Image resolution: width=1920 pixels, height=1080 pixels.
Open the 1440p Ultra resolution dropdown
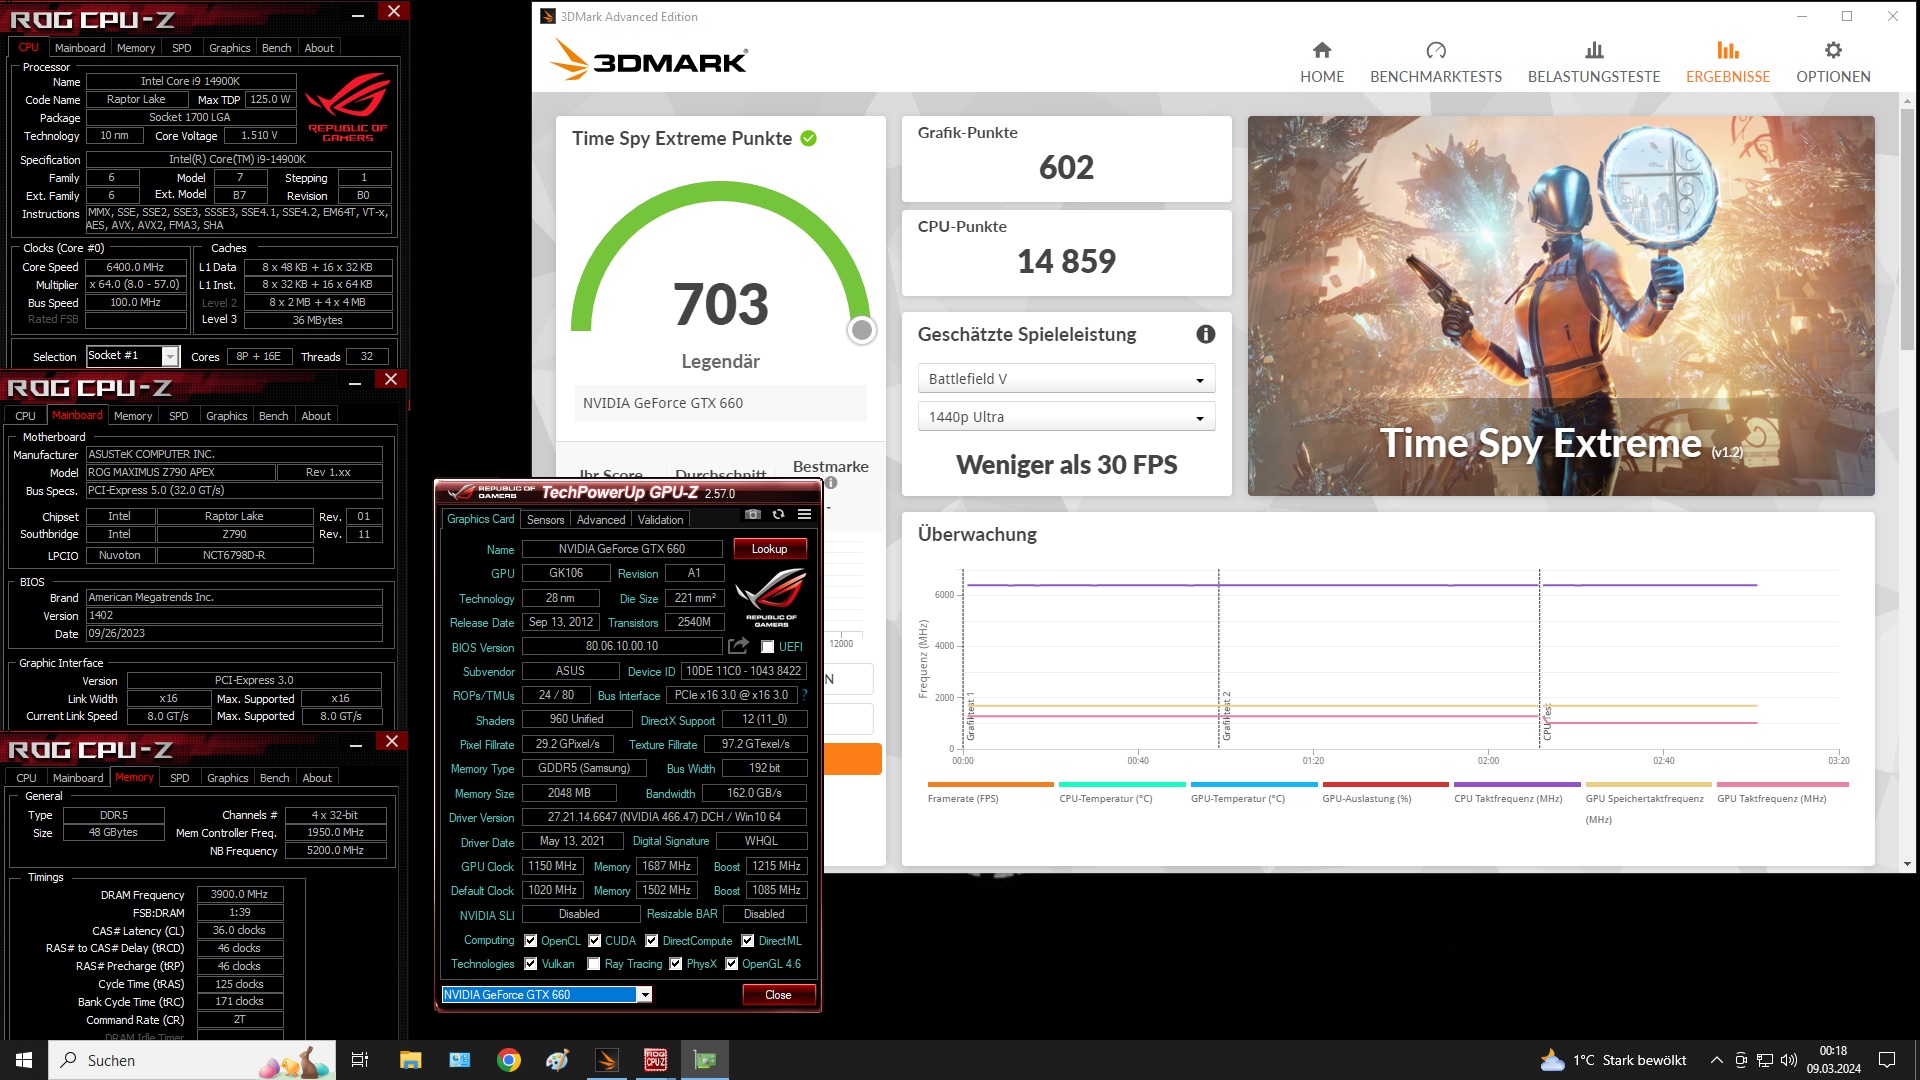[x=1065, y=417]
